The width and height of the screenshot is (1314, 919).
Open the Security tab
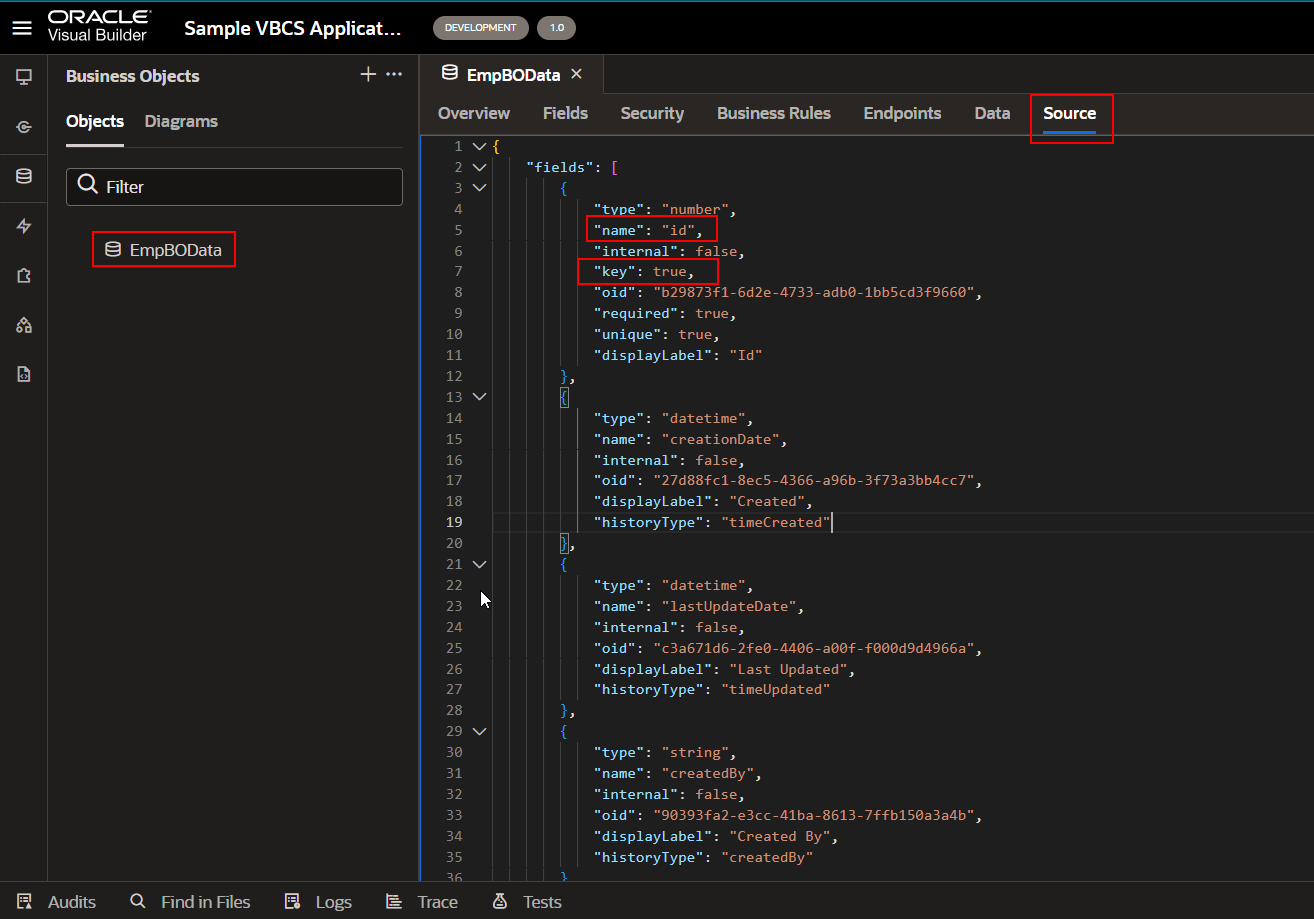(x=652, y=113)
